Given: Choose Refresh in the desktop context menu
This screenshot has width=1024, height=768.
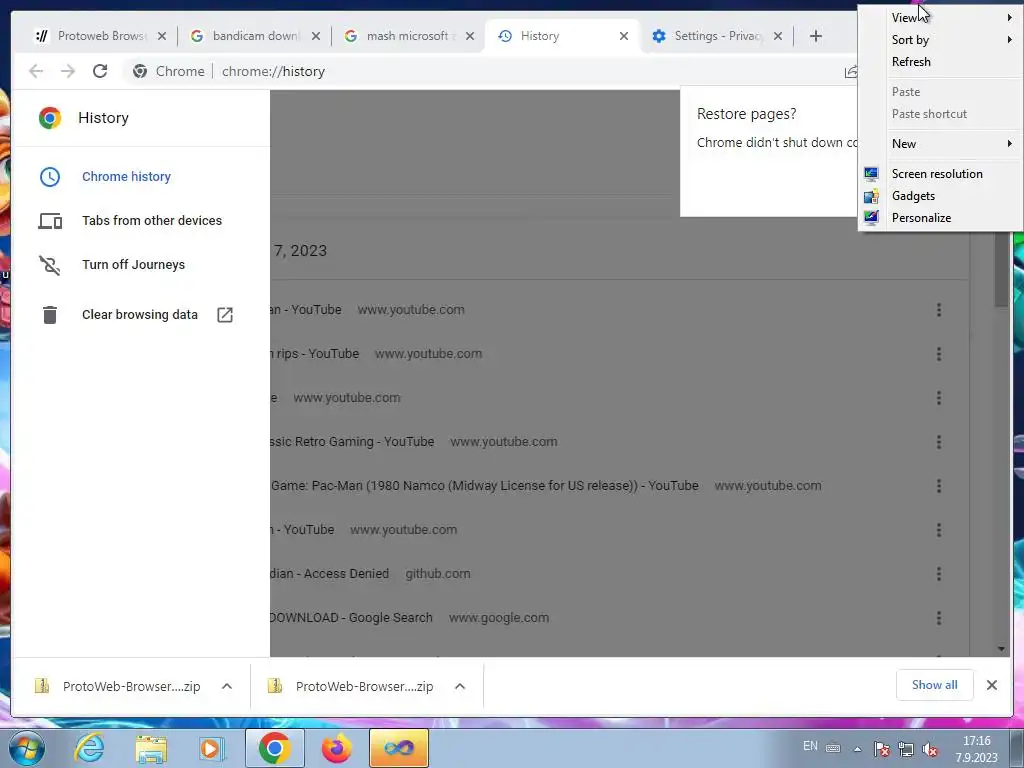Looking at the screenshot, I should (911, 62).
